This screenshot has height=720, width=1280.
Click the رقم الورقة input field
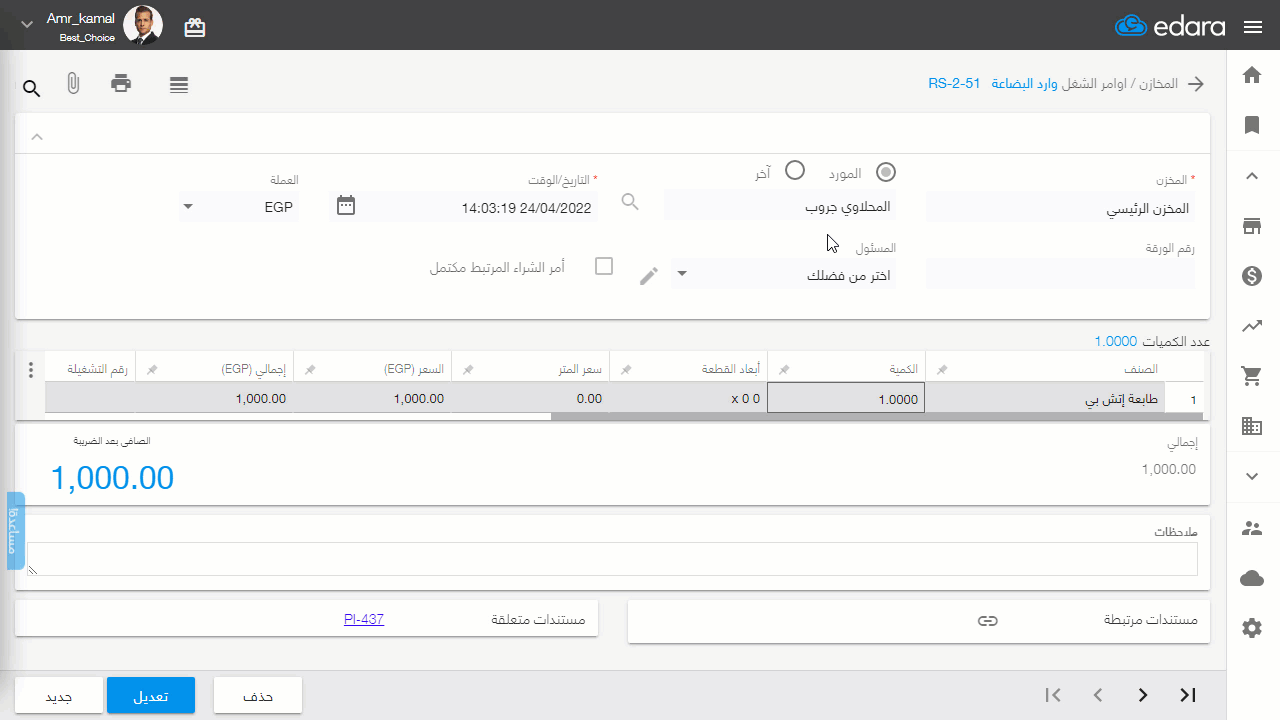click(1060, 274)
